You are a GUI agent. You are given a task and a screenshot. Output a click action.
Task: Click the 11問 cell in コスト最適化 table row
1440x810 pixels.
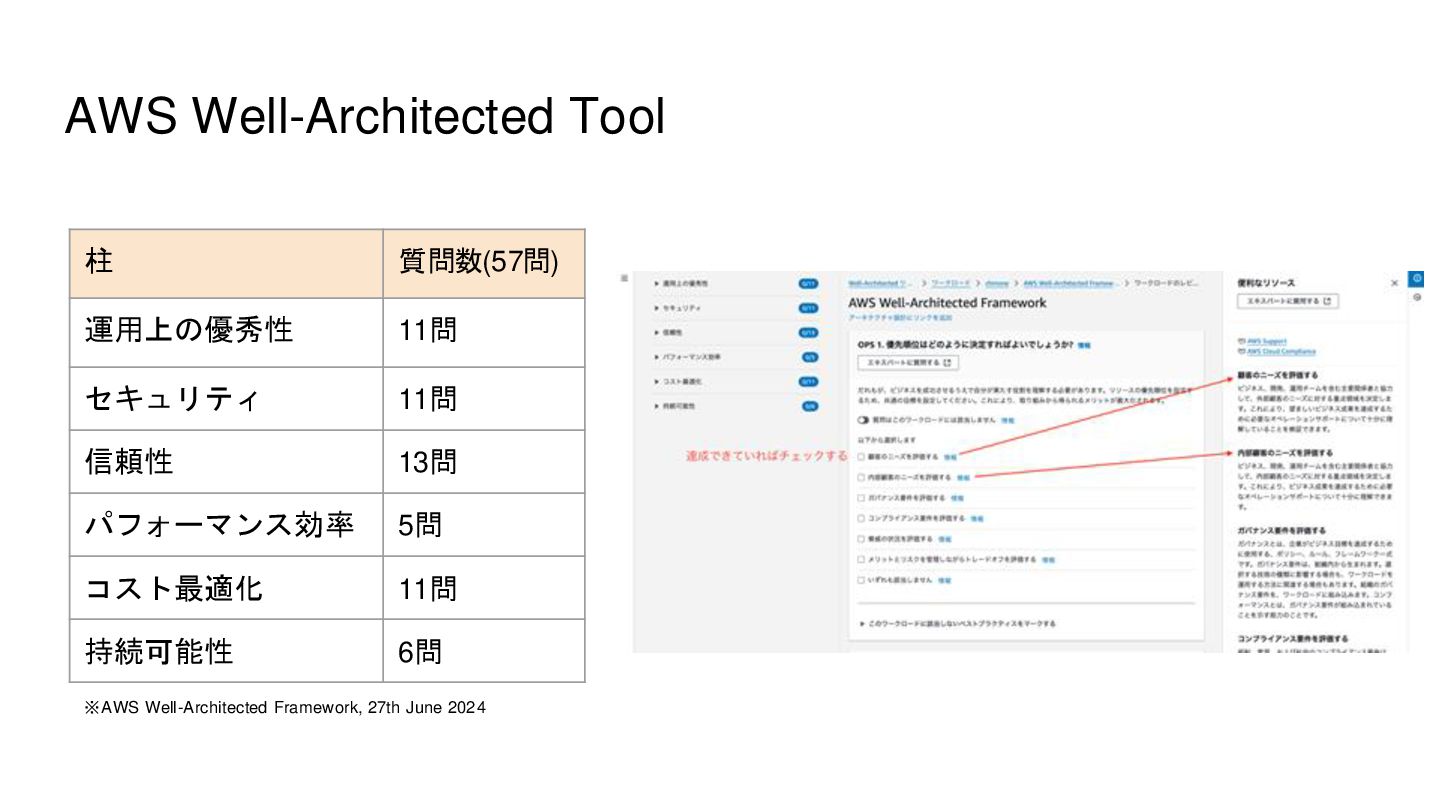pos(484,588)
